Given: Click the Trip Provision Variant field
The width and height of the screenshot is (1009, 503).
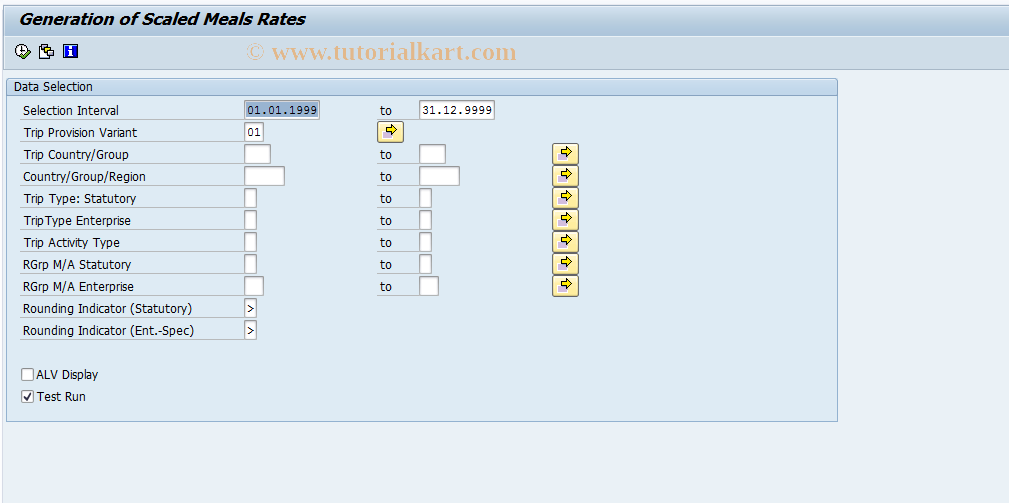Looking at the screenshot, I should [254, 133].
